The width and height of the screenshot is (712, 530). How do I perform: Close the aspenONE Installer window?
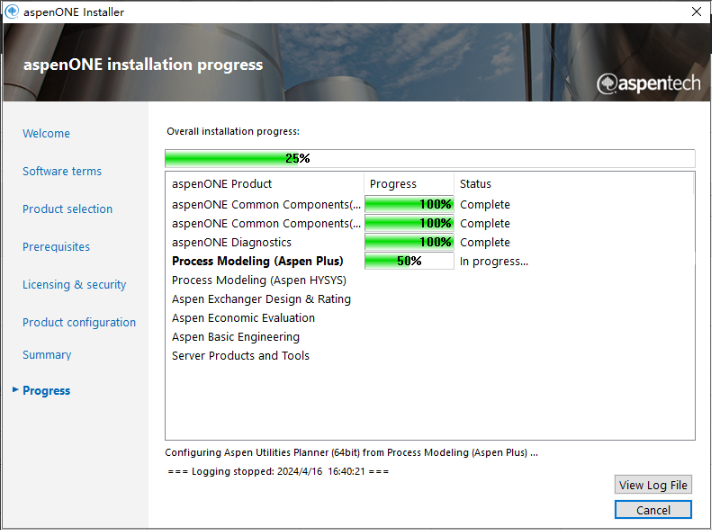[696, 11]
